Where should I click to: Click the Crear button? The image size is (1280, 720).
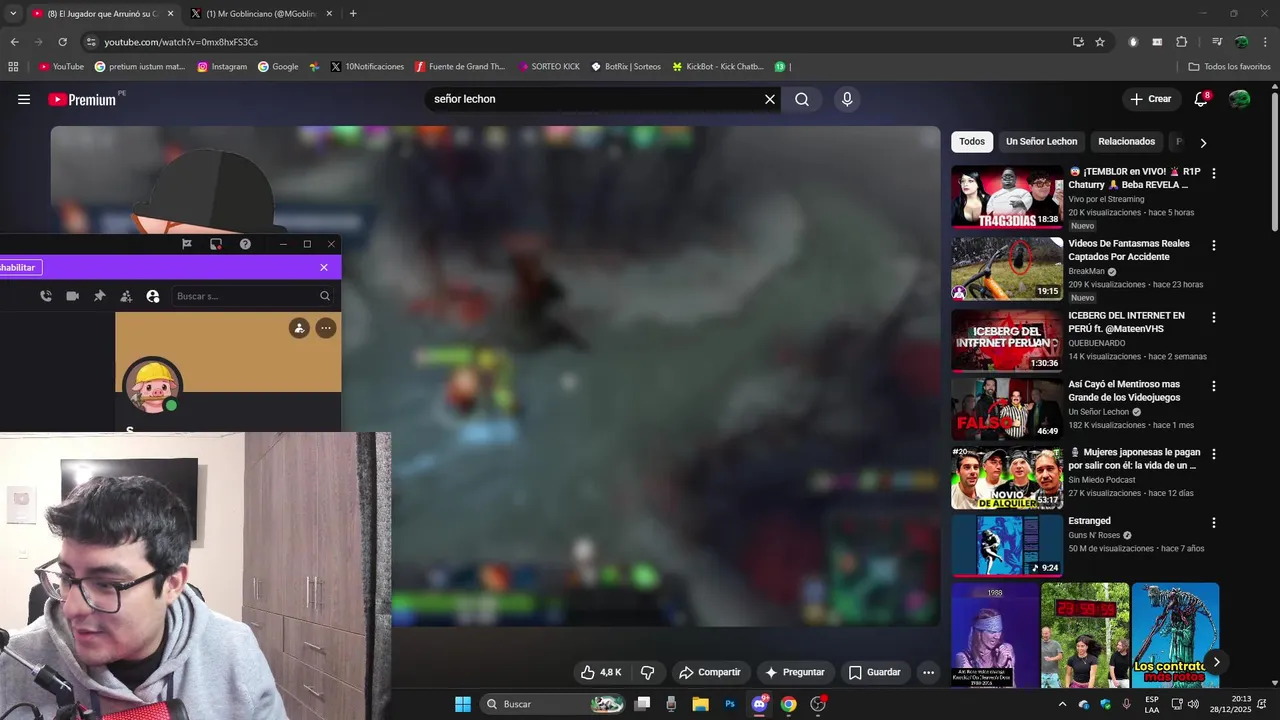pyautogui.click(x=1150, y=99)
